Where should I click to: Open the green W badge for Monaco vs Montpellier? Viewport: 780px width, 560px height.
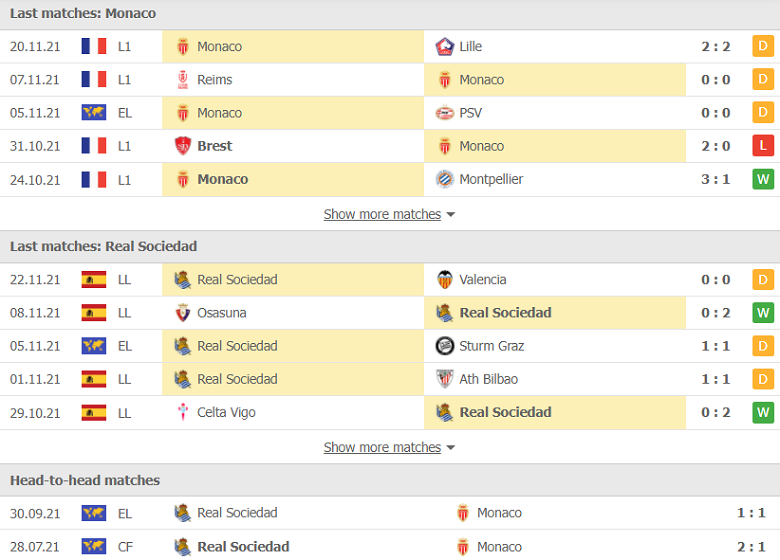coord(763,179)
